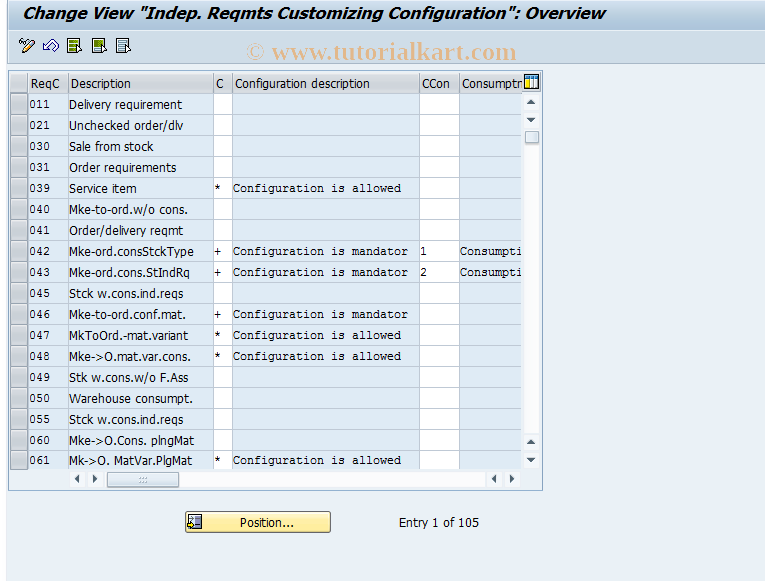
Task: Click the C field with * for Service item
Action: tap(223, 188)
